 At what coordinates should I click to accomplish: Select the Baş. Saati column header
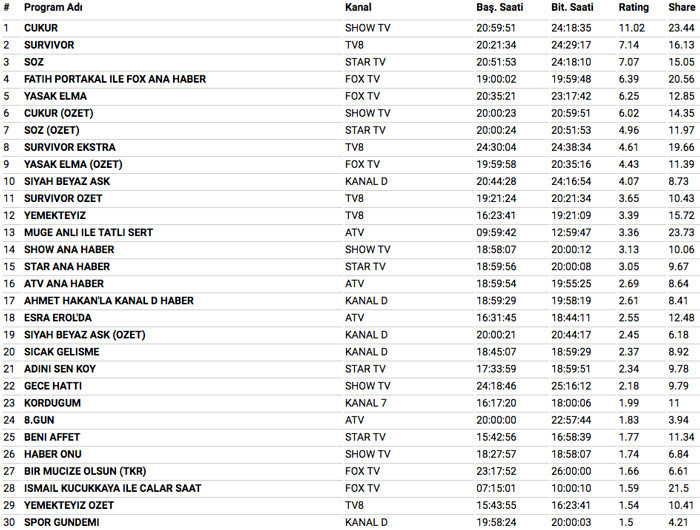499,8
